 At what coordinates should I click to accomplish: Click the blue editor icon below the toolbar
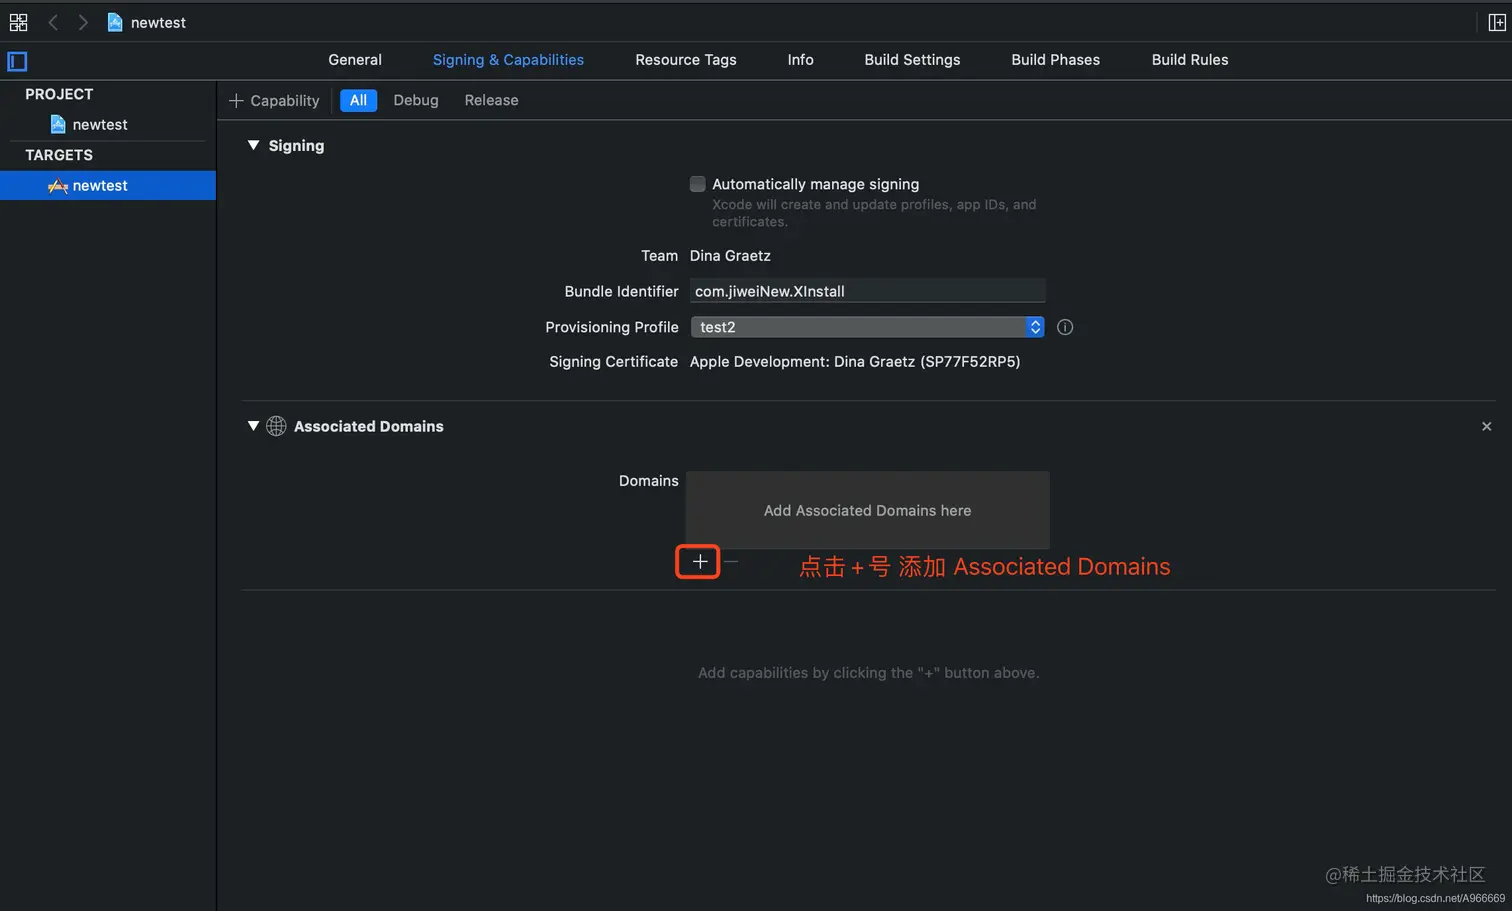tap(16, 61)
